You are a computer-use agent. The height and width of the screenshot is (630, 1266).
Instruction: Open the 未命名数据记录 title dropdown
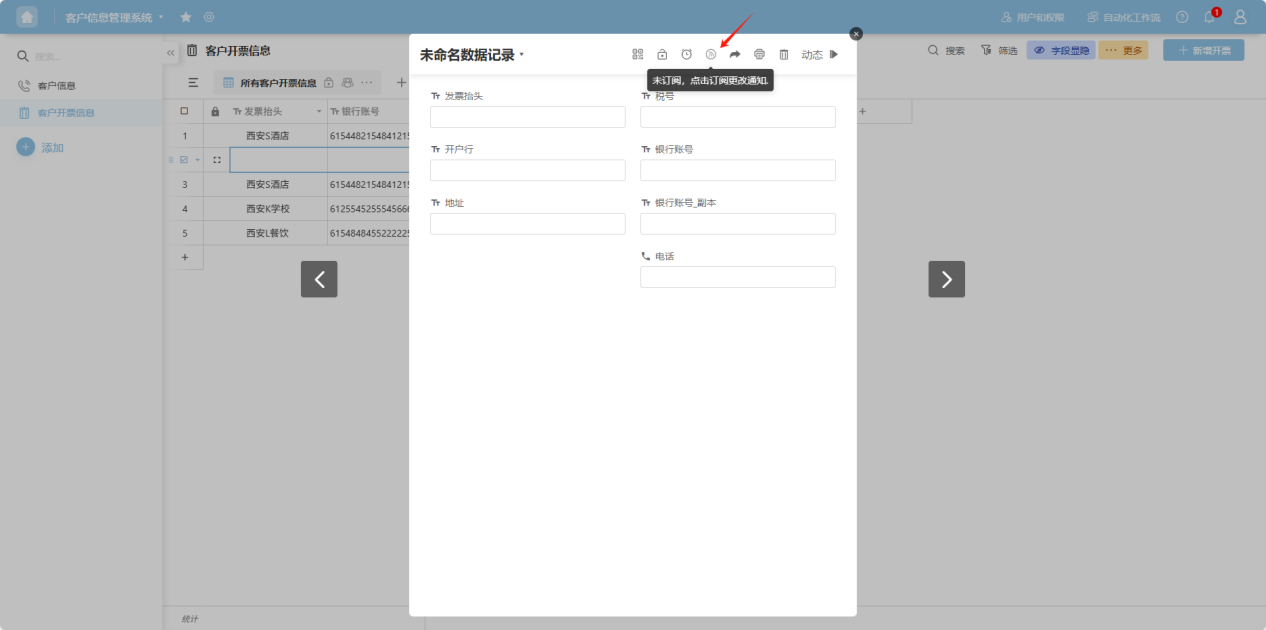(x=521, y=55)
